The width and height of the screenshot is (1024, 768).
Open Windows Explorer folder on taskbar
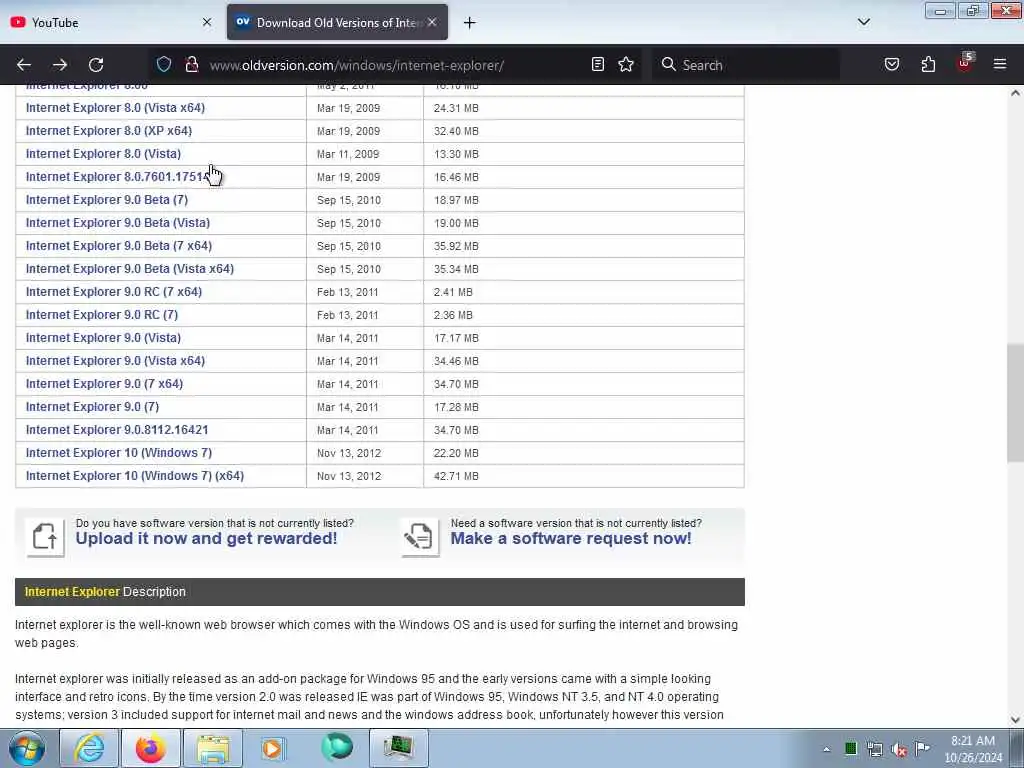click(213, 748)
